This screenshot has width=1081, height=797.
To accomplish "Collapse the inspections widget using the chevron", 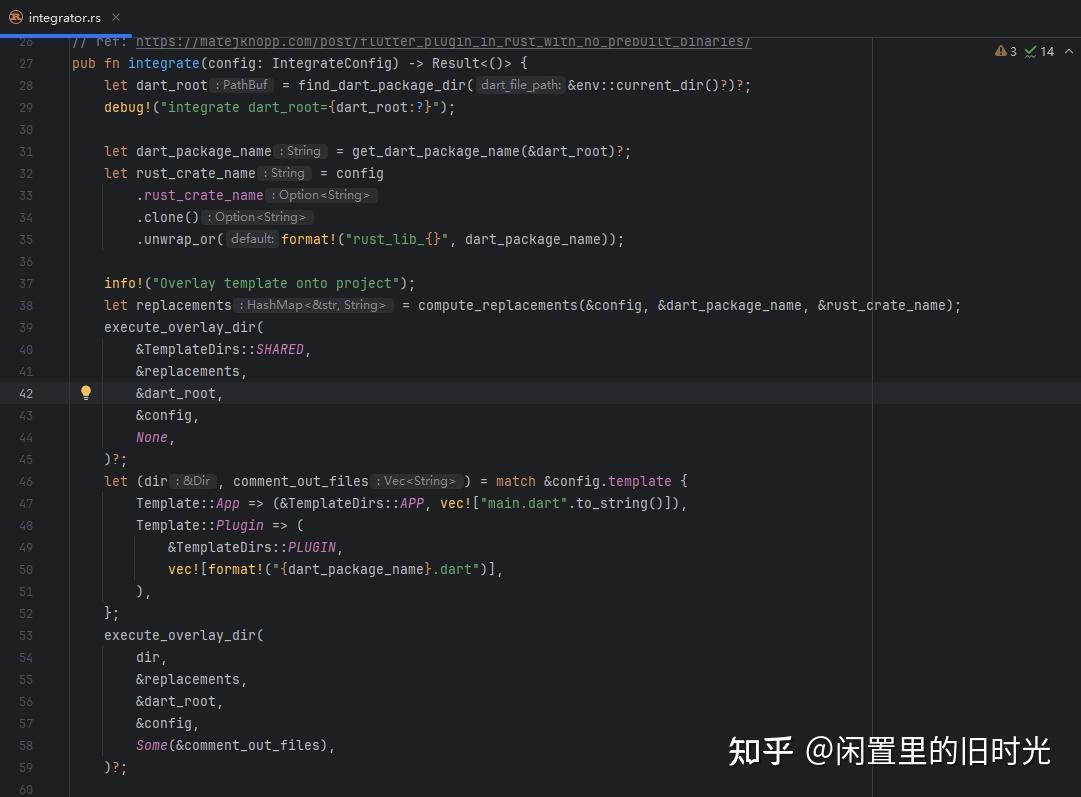I will (1068, 51).
